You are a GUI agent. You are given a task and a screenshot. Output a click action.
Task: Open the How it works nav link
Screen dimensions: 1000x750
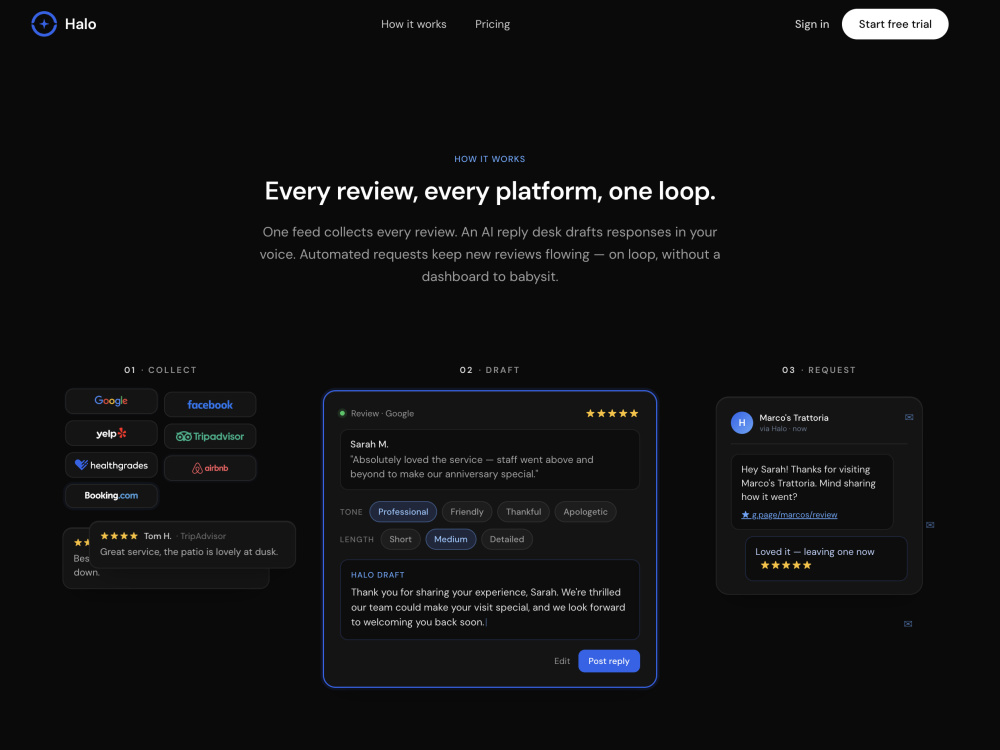(x=413, y=24)
